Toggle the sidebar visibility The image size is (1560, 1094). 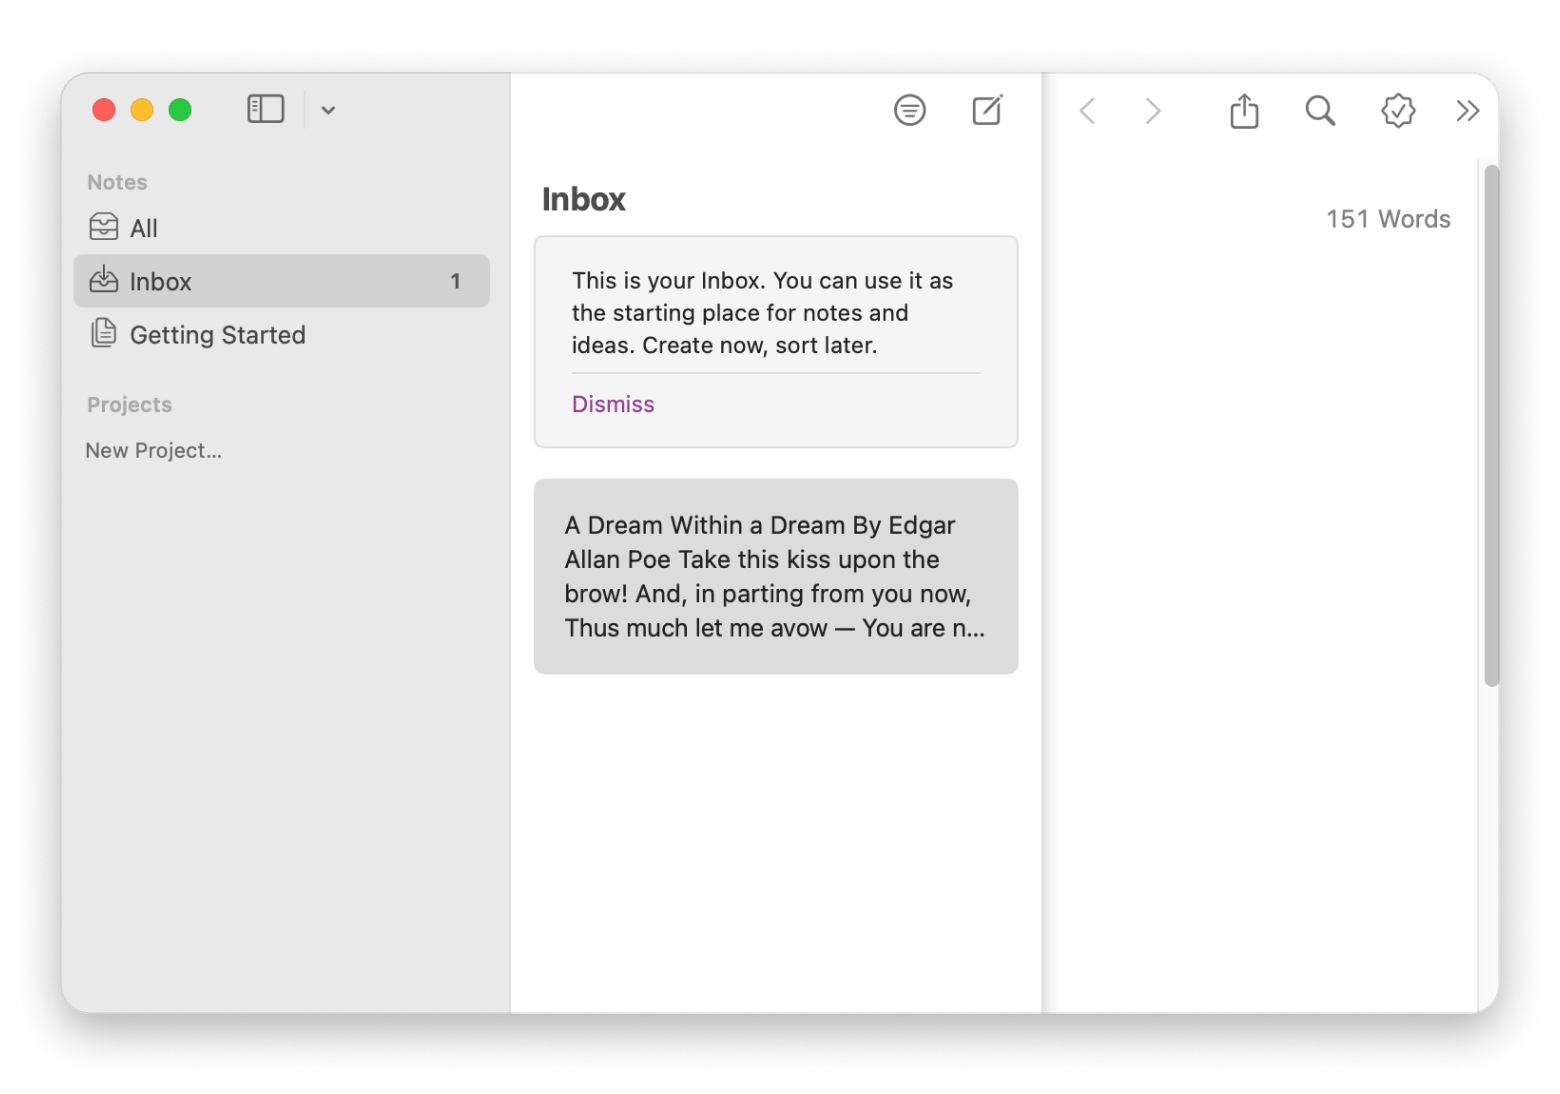[x=264, y=108]
